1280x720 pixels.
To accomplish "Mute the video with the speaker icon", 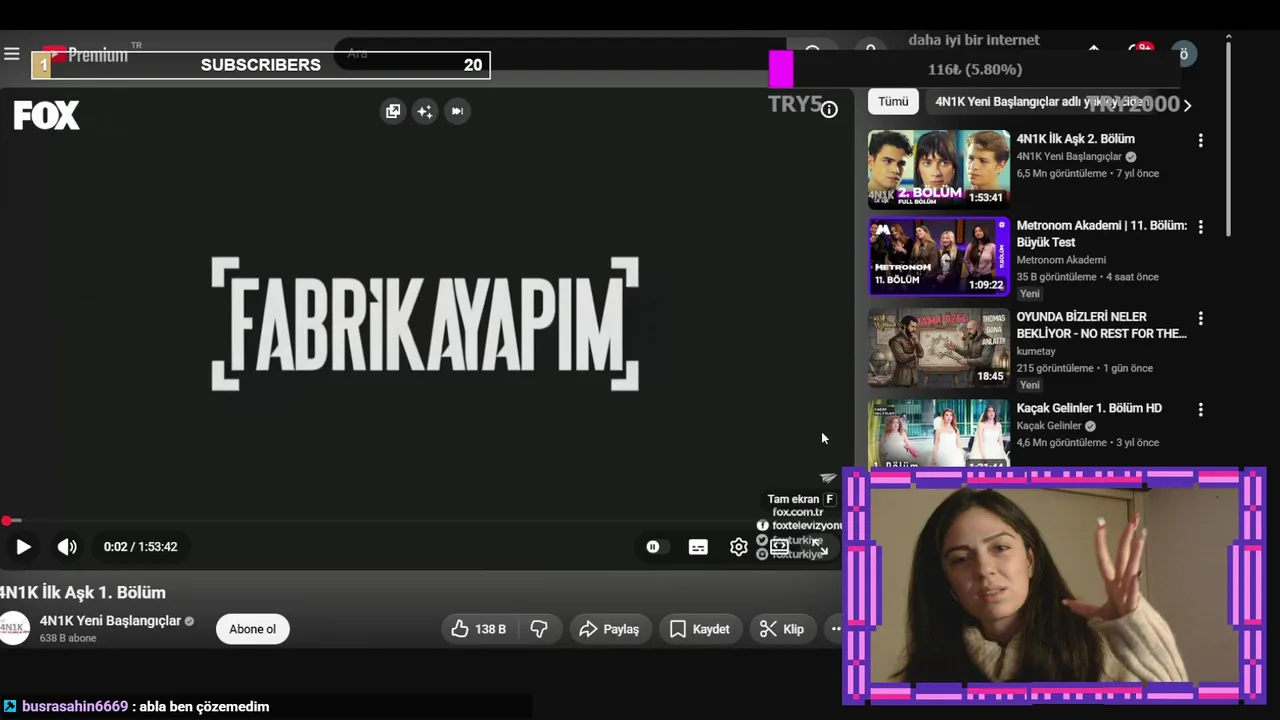I will [67, 547].
